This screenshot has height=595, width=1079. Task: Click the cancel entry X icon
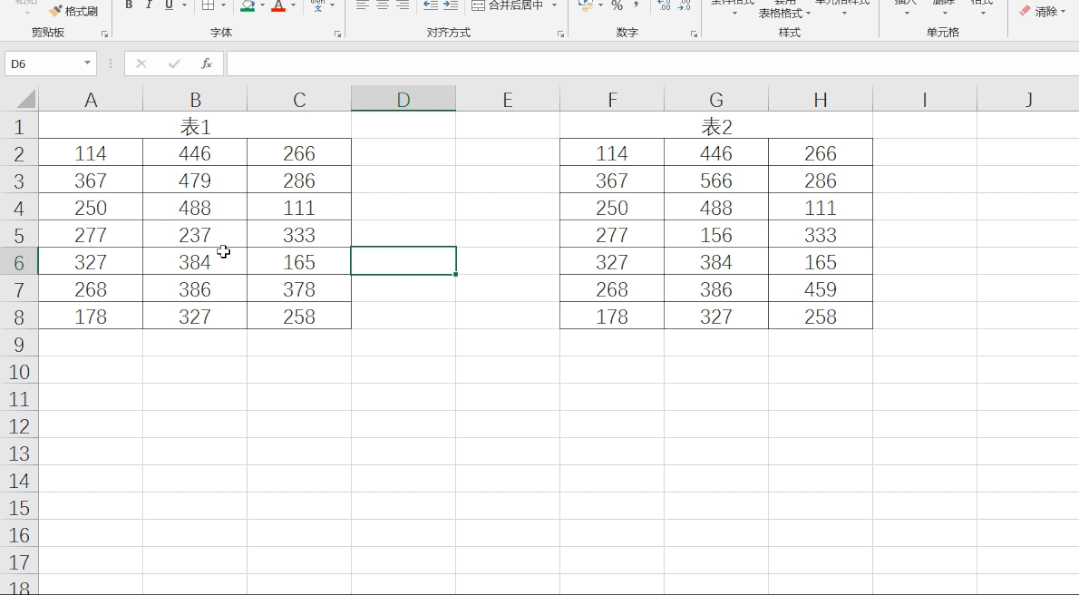pos(141,63)
